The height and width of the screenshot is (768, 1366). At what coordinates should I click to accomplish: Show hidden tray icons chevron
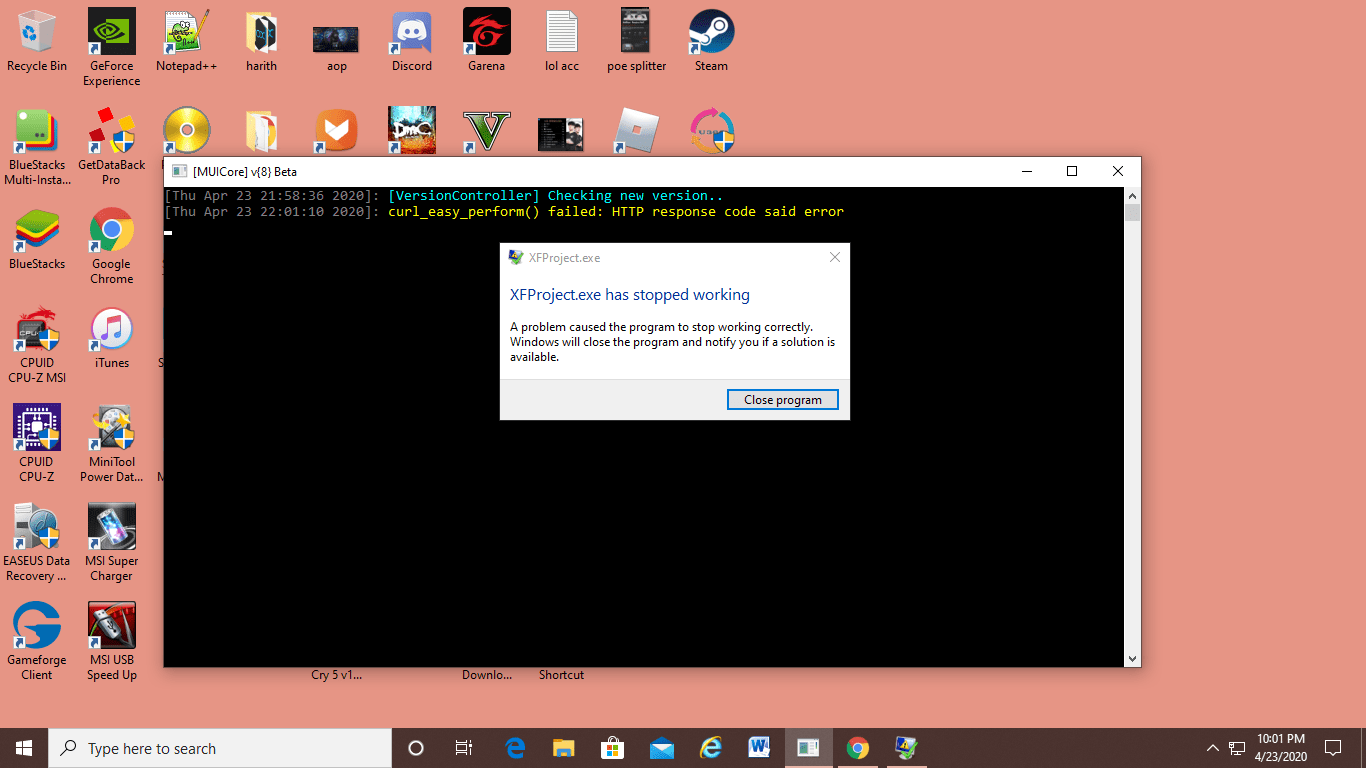1213,748
